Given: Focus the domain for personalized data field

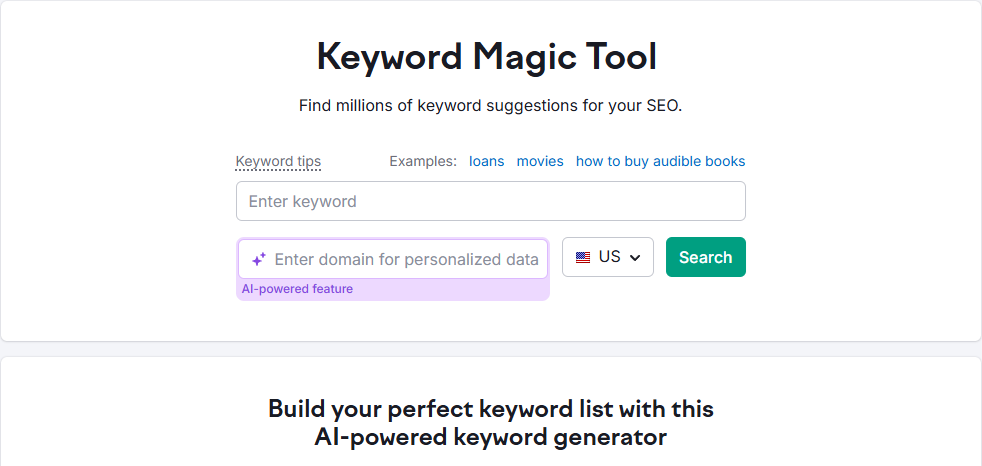Looking at the screenshot, I should (393, 259).
